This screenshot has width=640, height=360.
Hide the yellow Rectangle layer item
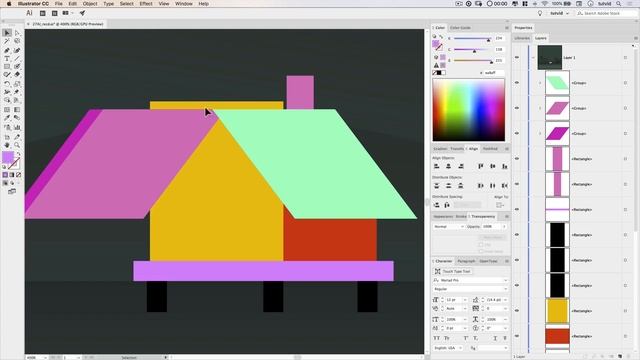(517, 311)
